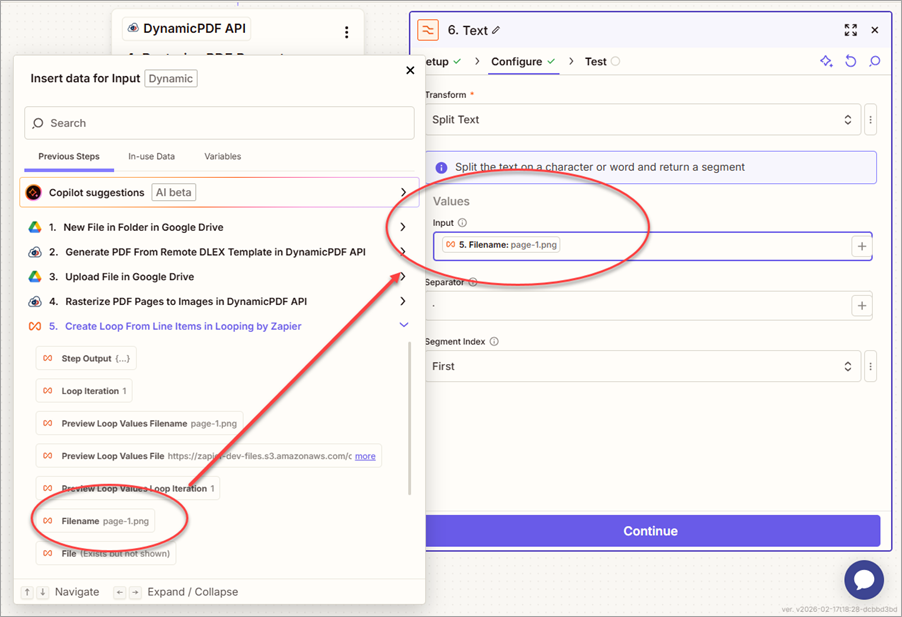Click the search icon in step panel
This screenshot has height=617, width=902.
point(874,61)
